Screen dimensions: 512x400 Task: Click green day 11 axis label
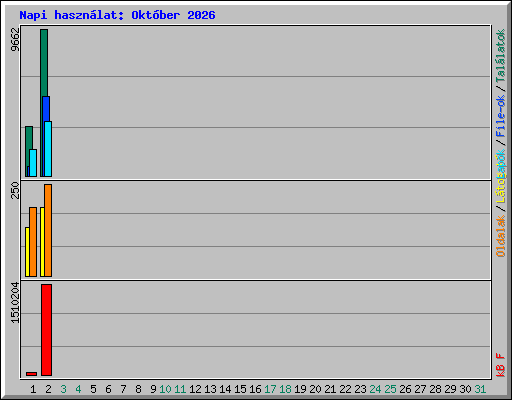pos(180,389)
